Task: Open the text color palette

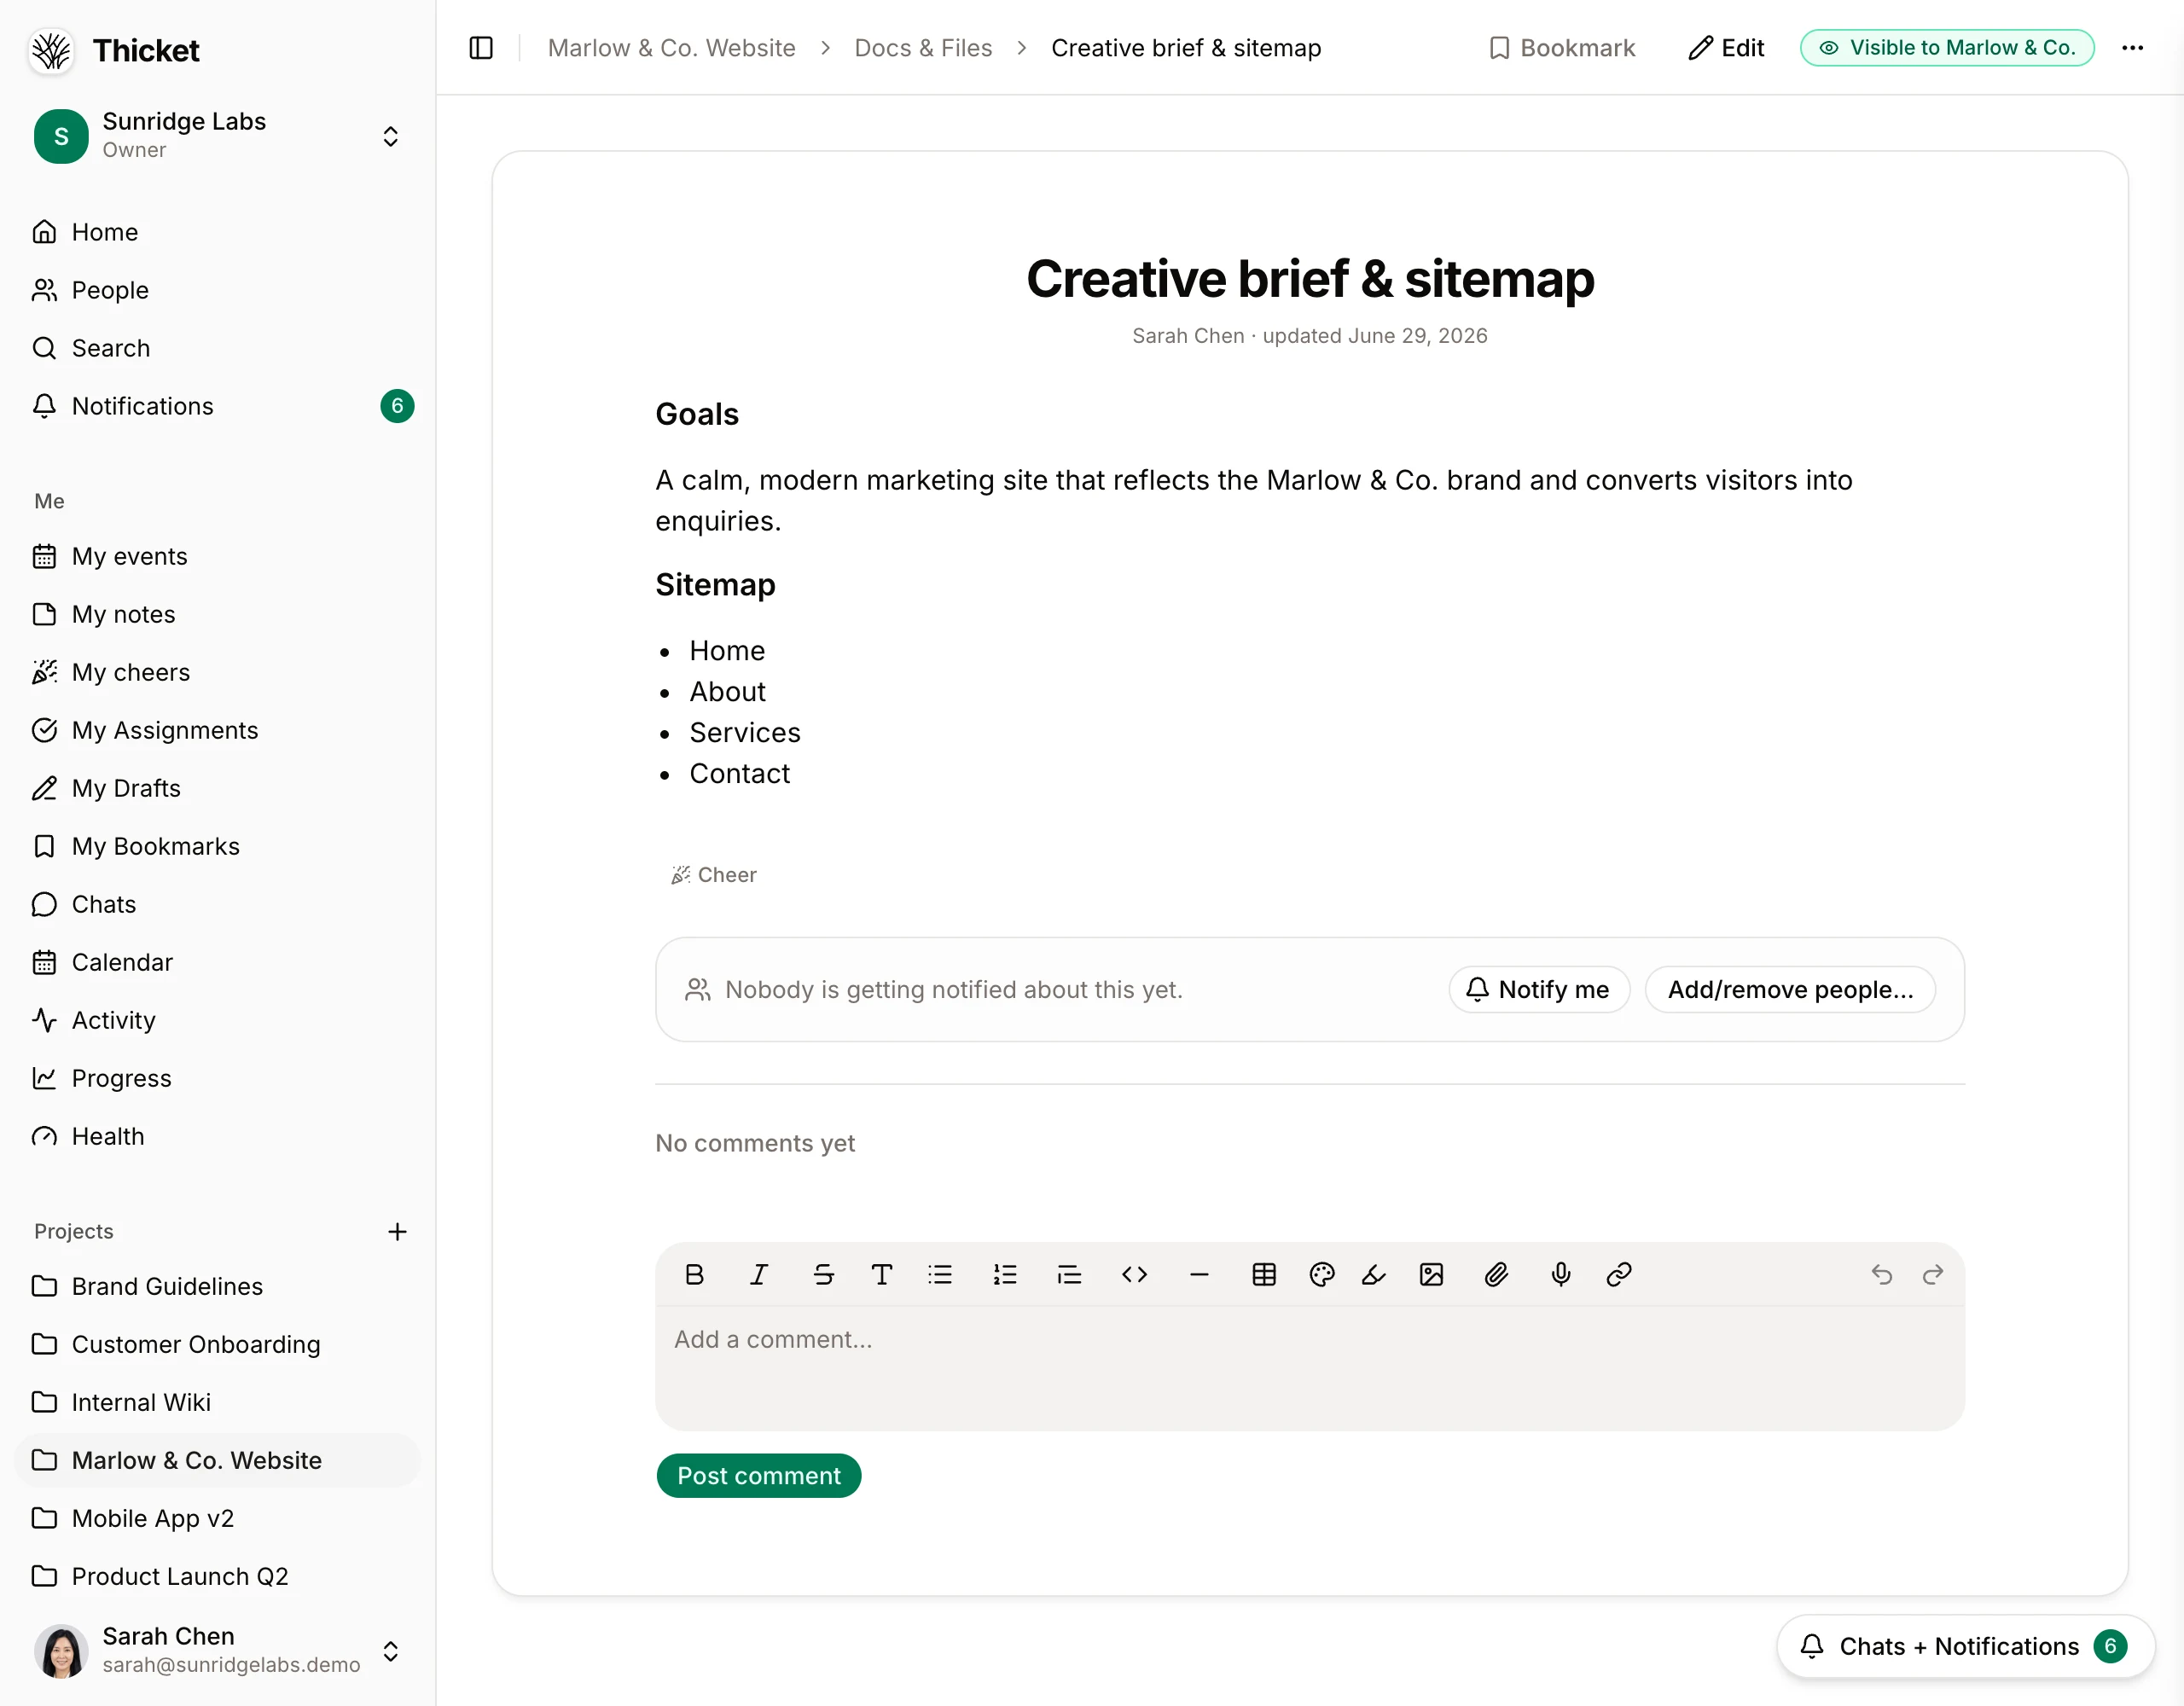Action: (x=1322, y=1274)
